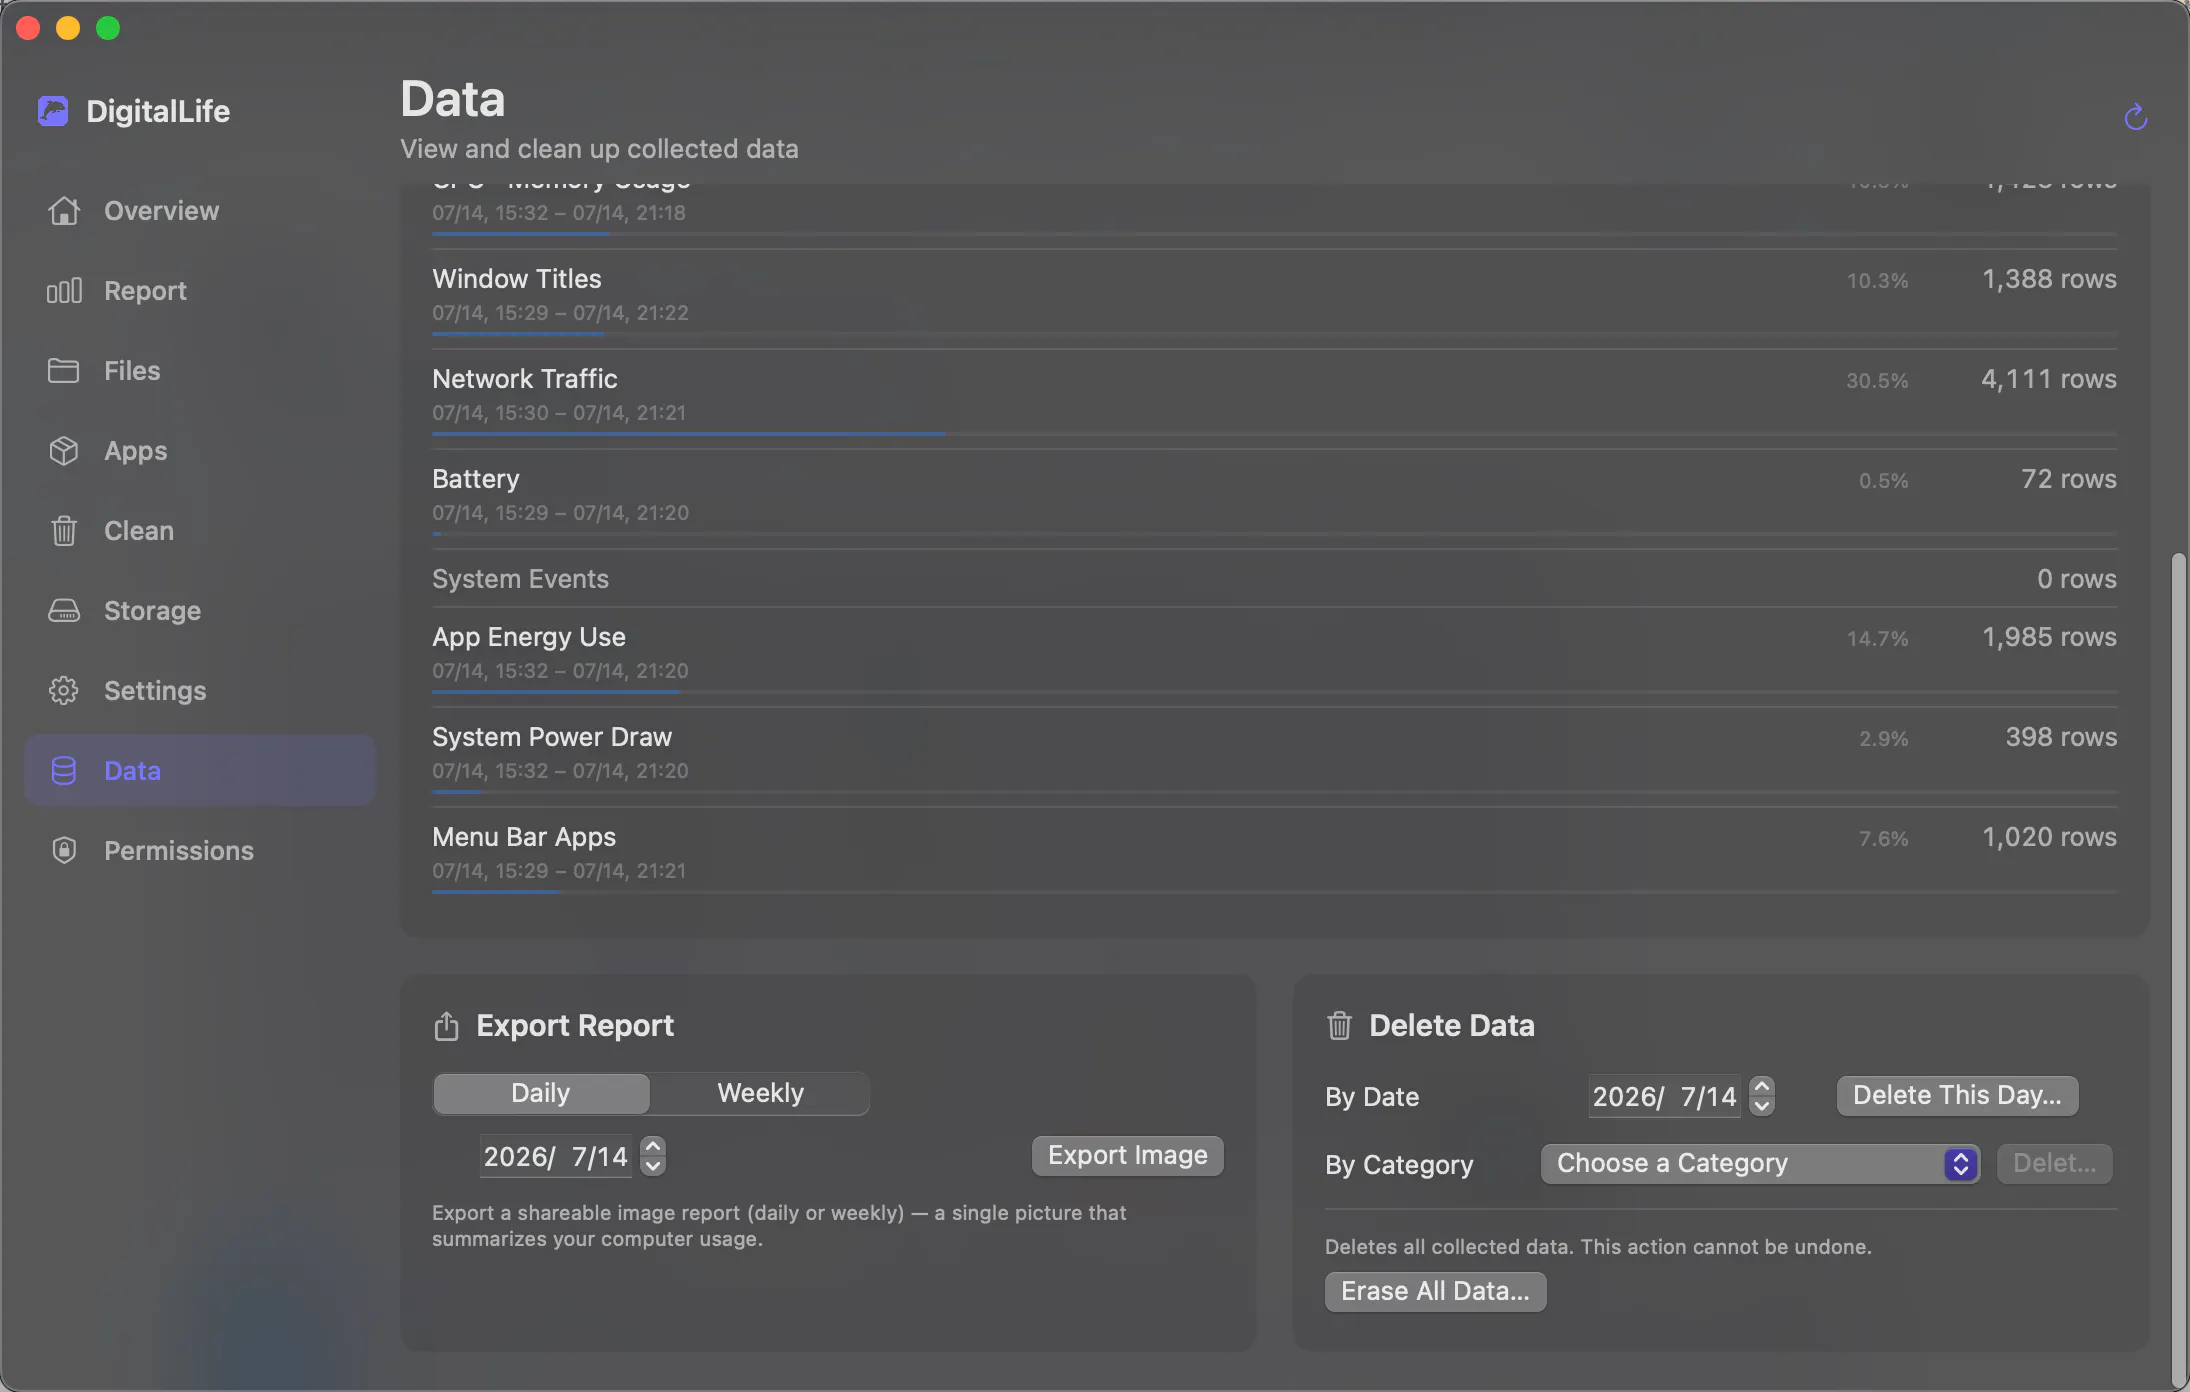Click the Permissions shield icon
This screenshot has height=1392, width=2190.
(64, 851)
